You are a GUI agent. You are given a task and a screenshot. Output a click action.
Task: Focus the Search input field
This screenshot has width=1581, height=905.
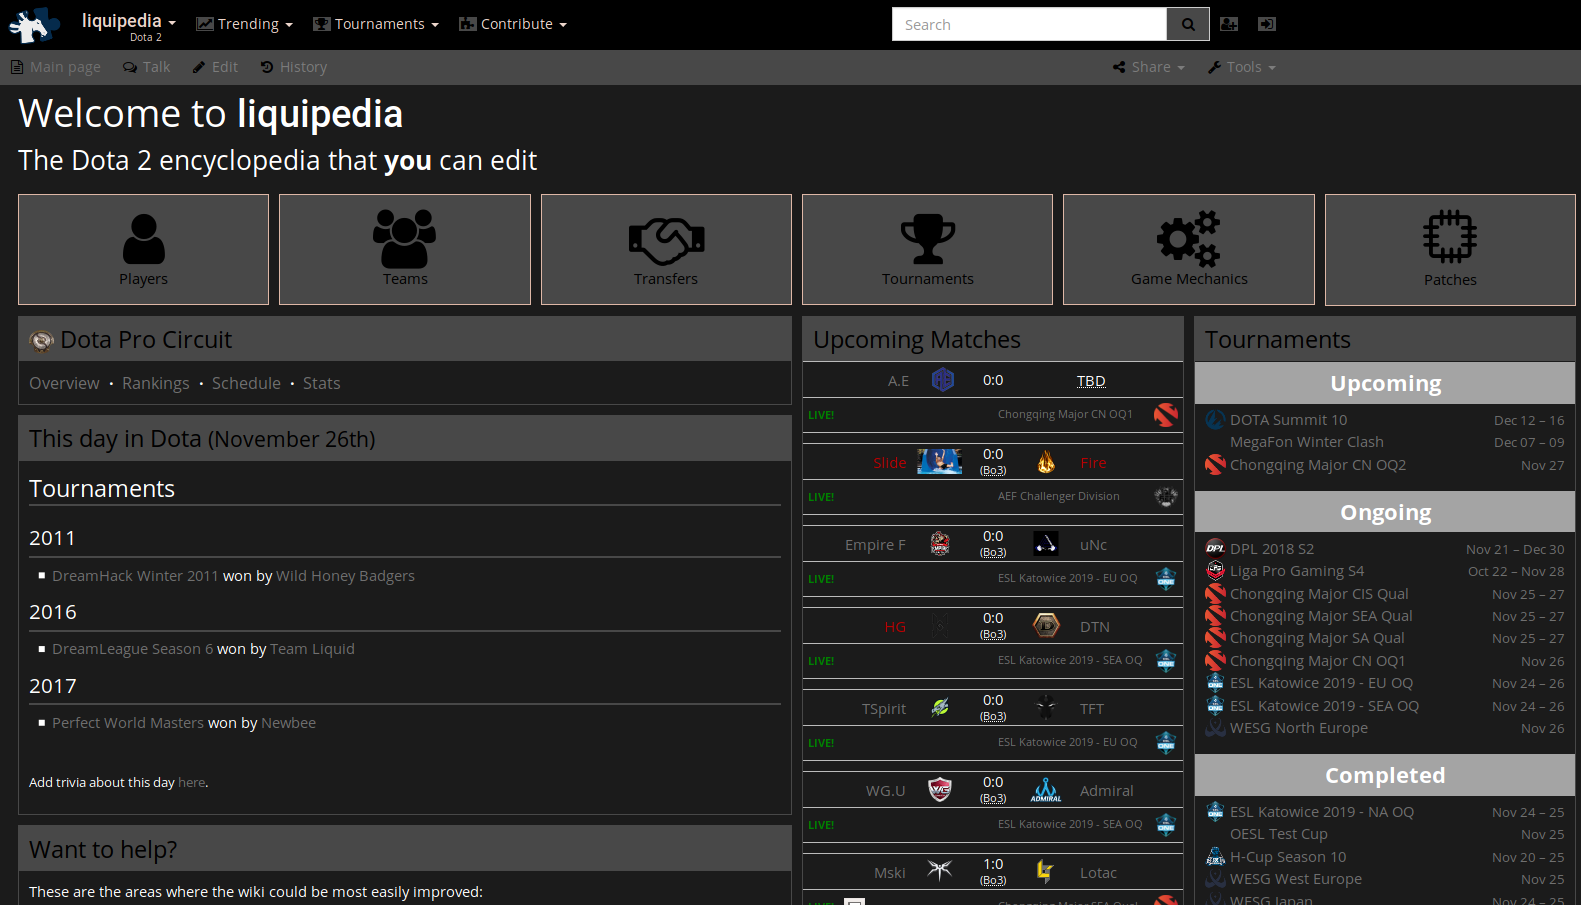coord(1029,24)
